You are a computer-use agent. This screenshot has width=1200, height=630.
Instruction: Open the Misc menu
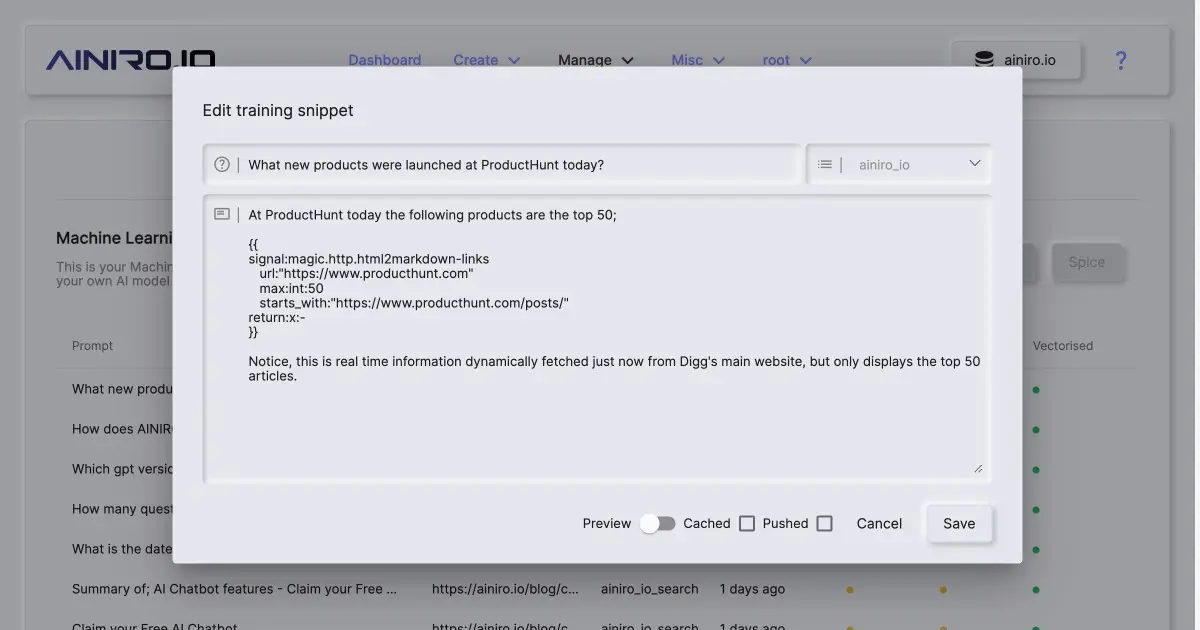click(698, 60)
